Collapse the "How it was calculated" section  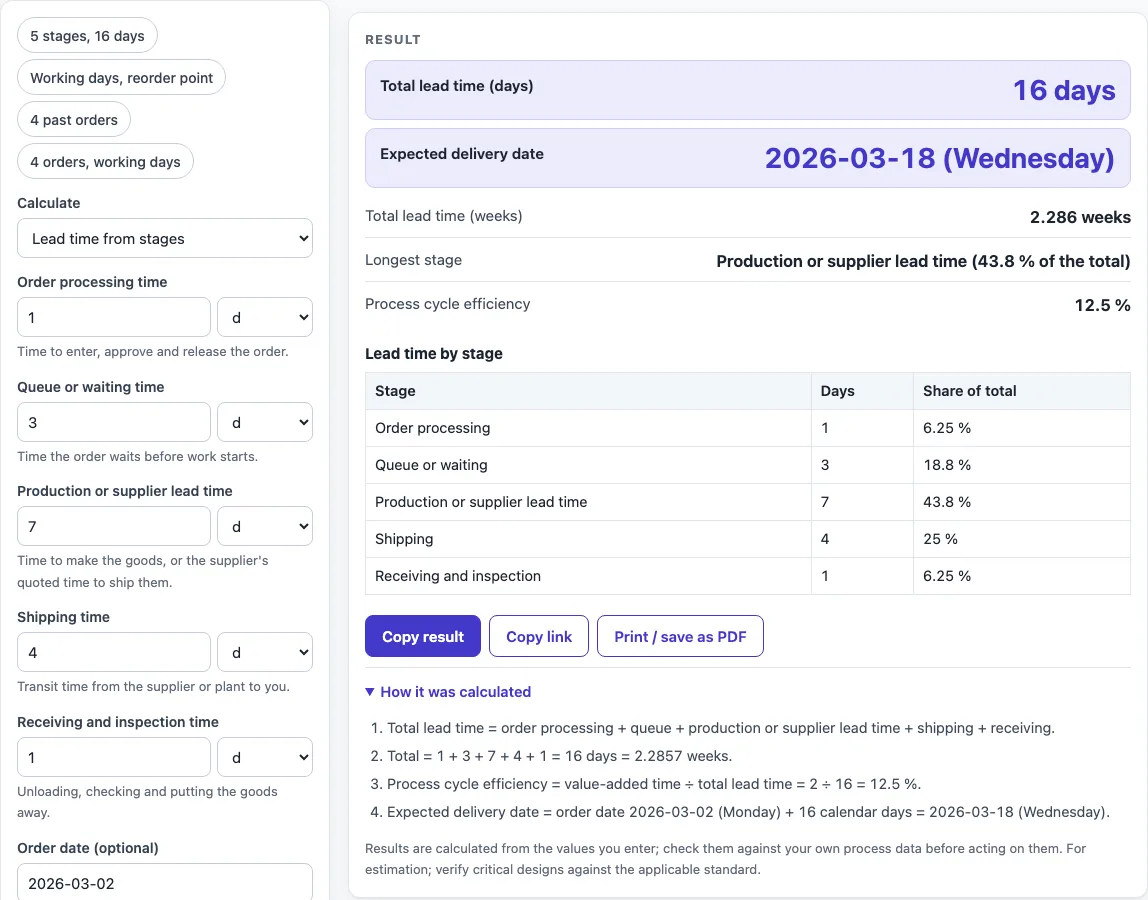click(448, 691)
